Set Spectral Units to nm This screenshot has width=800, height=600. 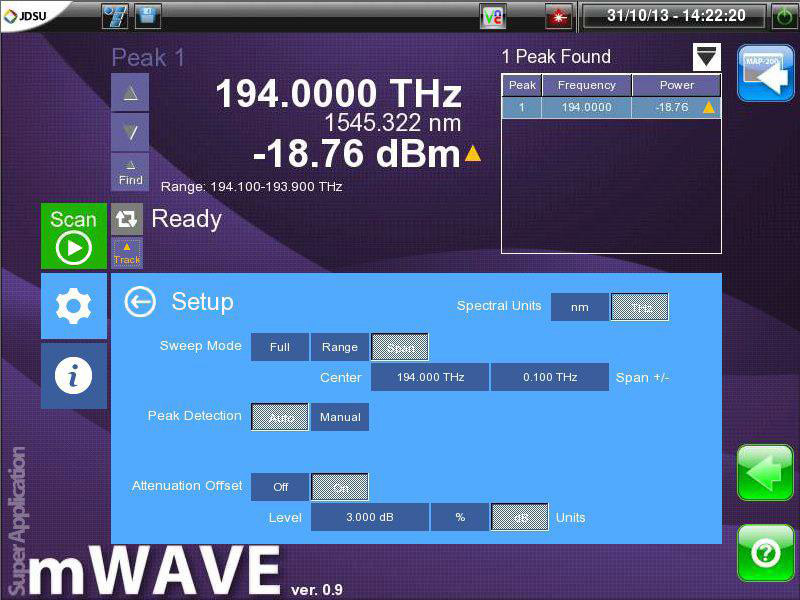click(580, 307)
